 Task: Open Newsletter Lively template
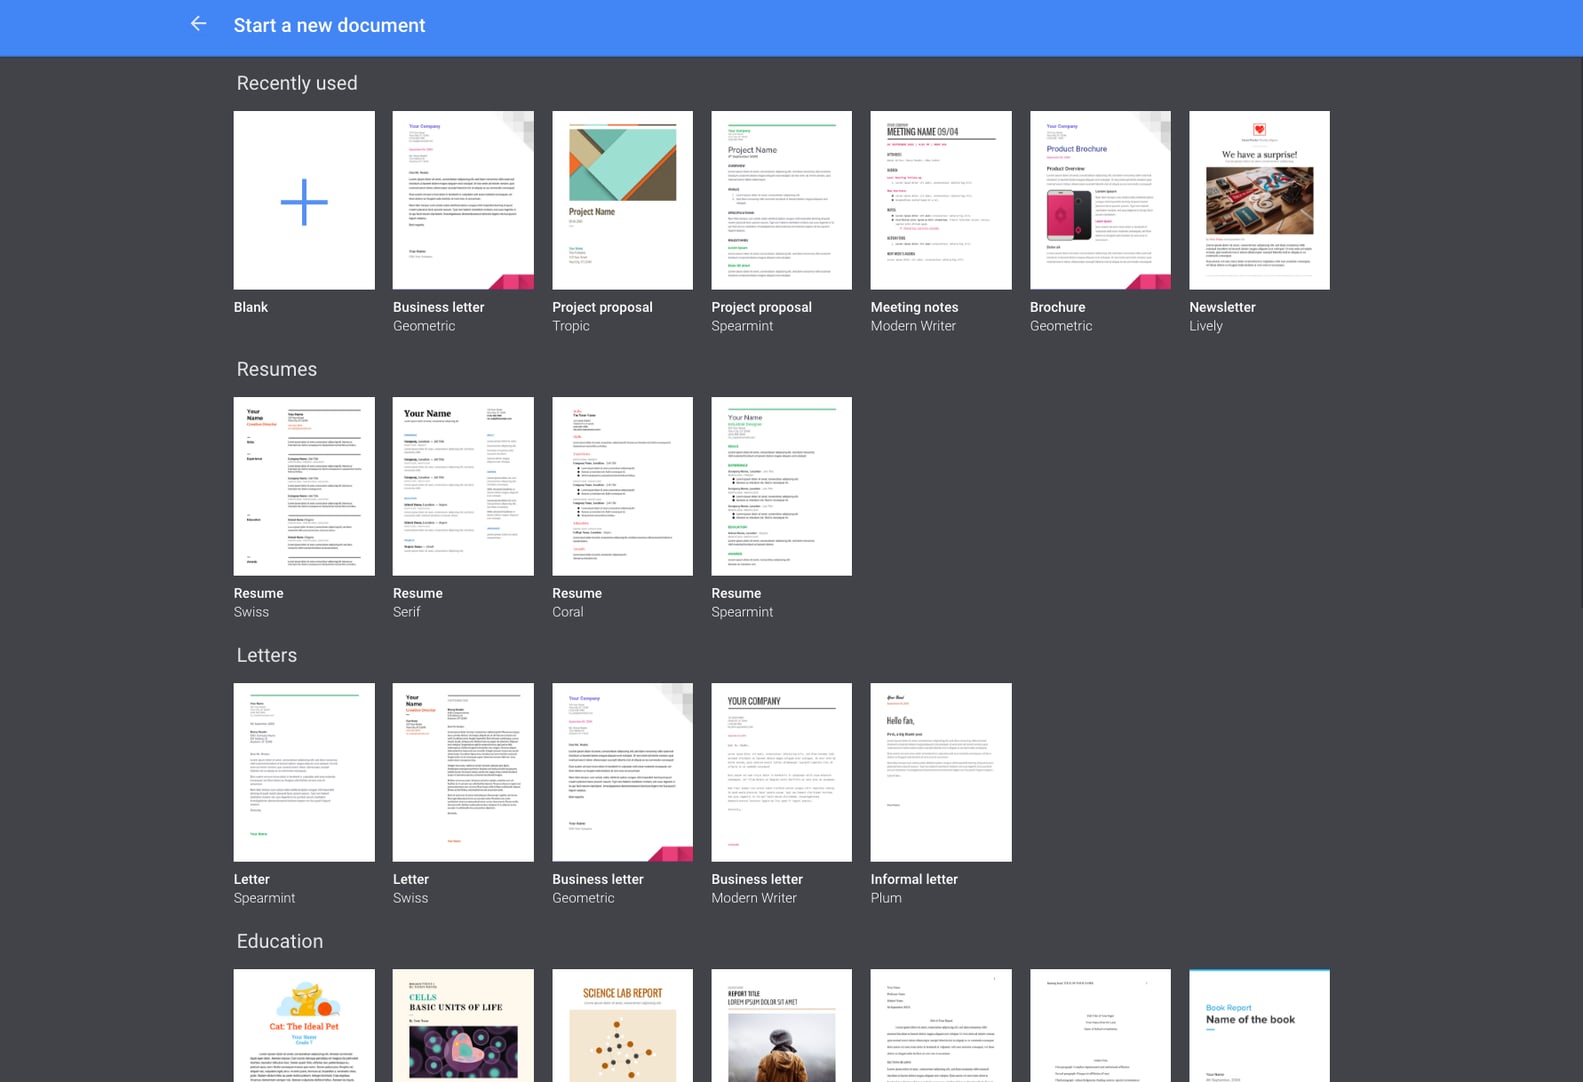point(1259,200)
